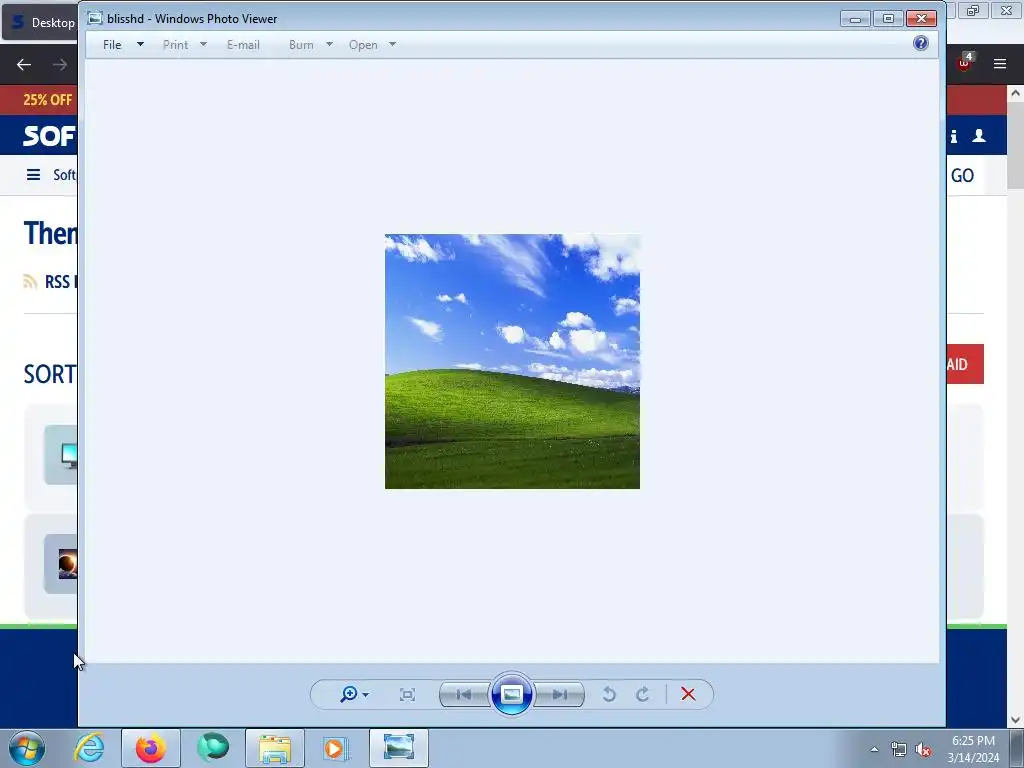The width and height of the screenshot is (1024, 768).
Task: Open the Firefox hamburger menu
Action: (1000, 63)
